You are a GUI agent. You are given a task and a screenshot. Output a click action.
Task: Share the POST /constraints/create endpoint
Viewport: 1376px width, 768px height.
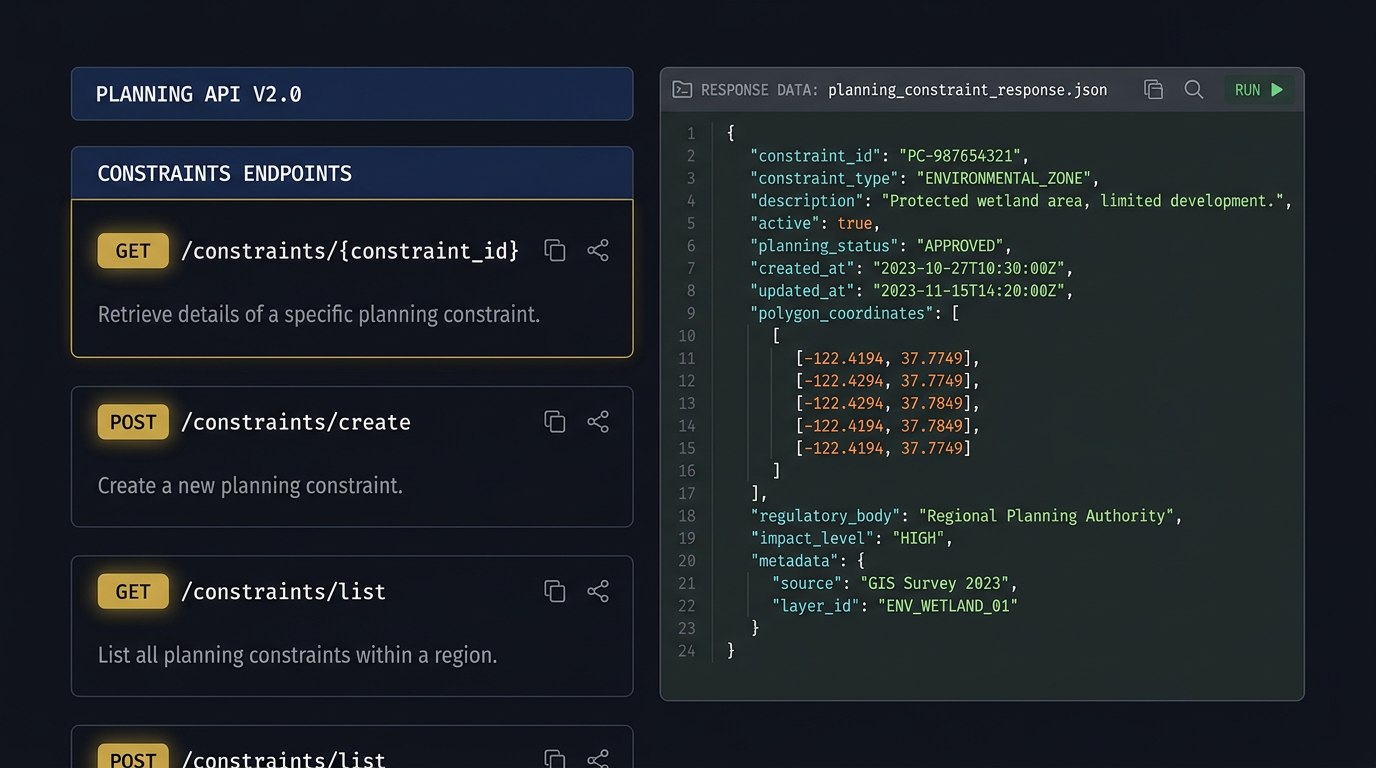point(598,422)
